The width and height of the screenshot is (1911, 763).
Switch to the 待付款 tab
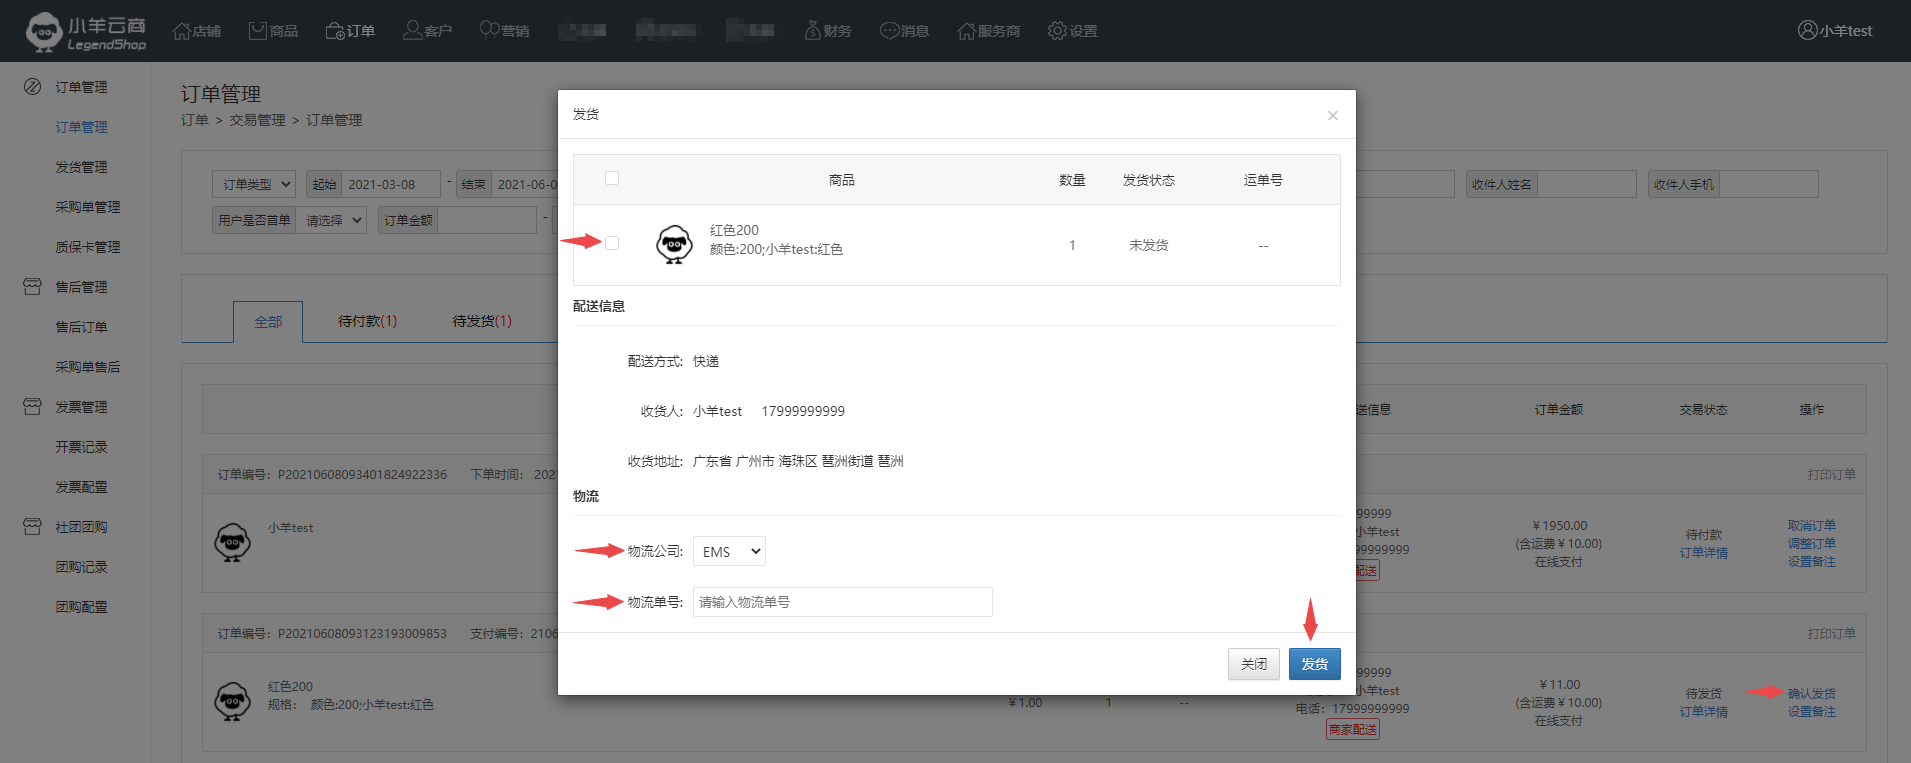click(x=367, y=321)
